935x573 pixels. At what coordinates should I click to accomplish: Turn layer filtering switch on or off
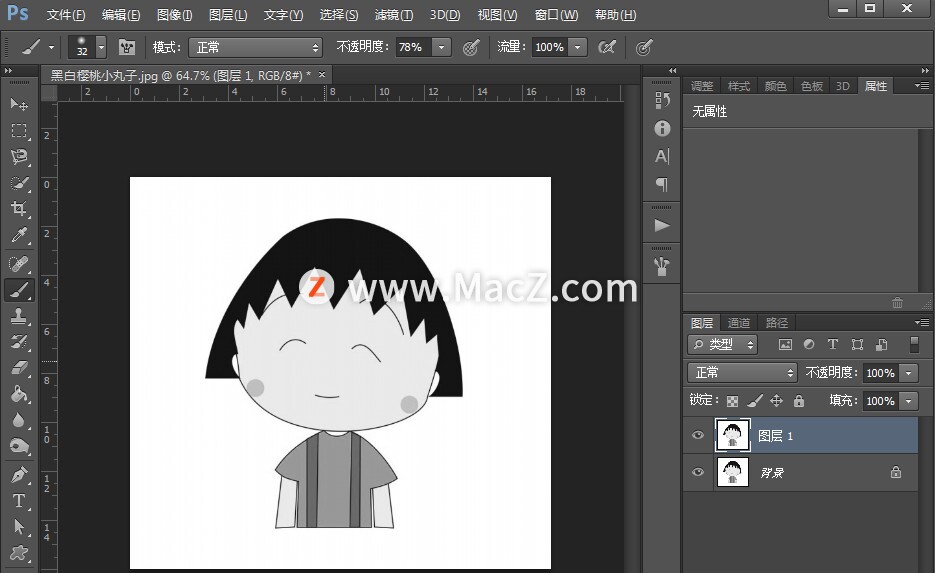click(x=914, y=344)
